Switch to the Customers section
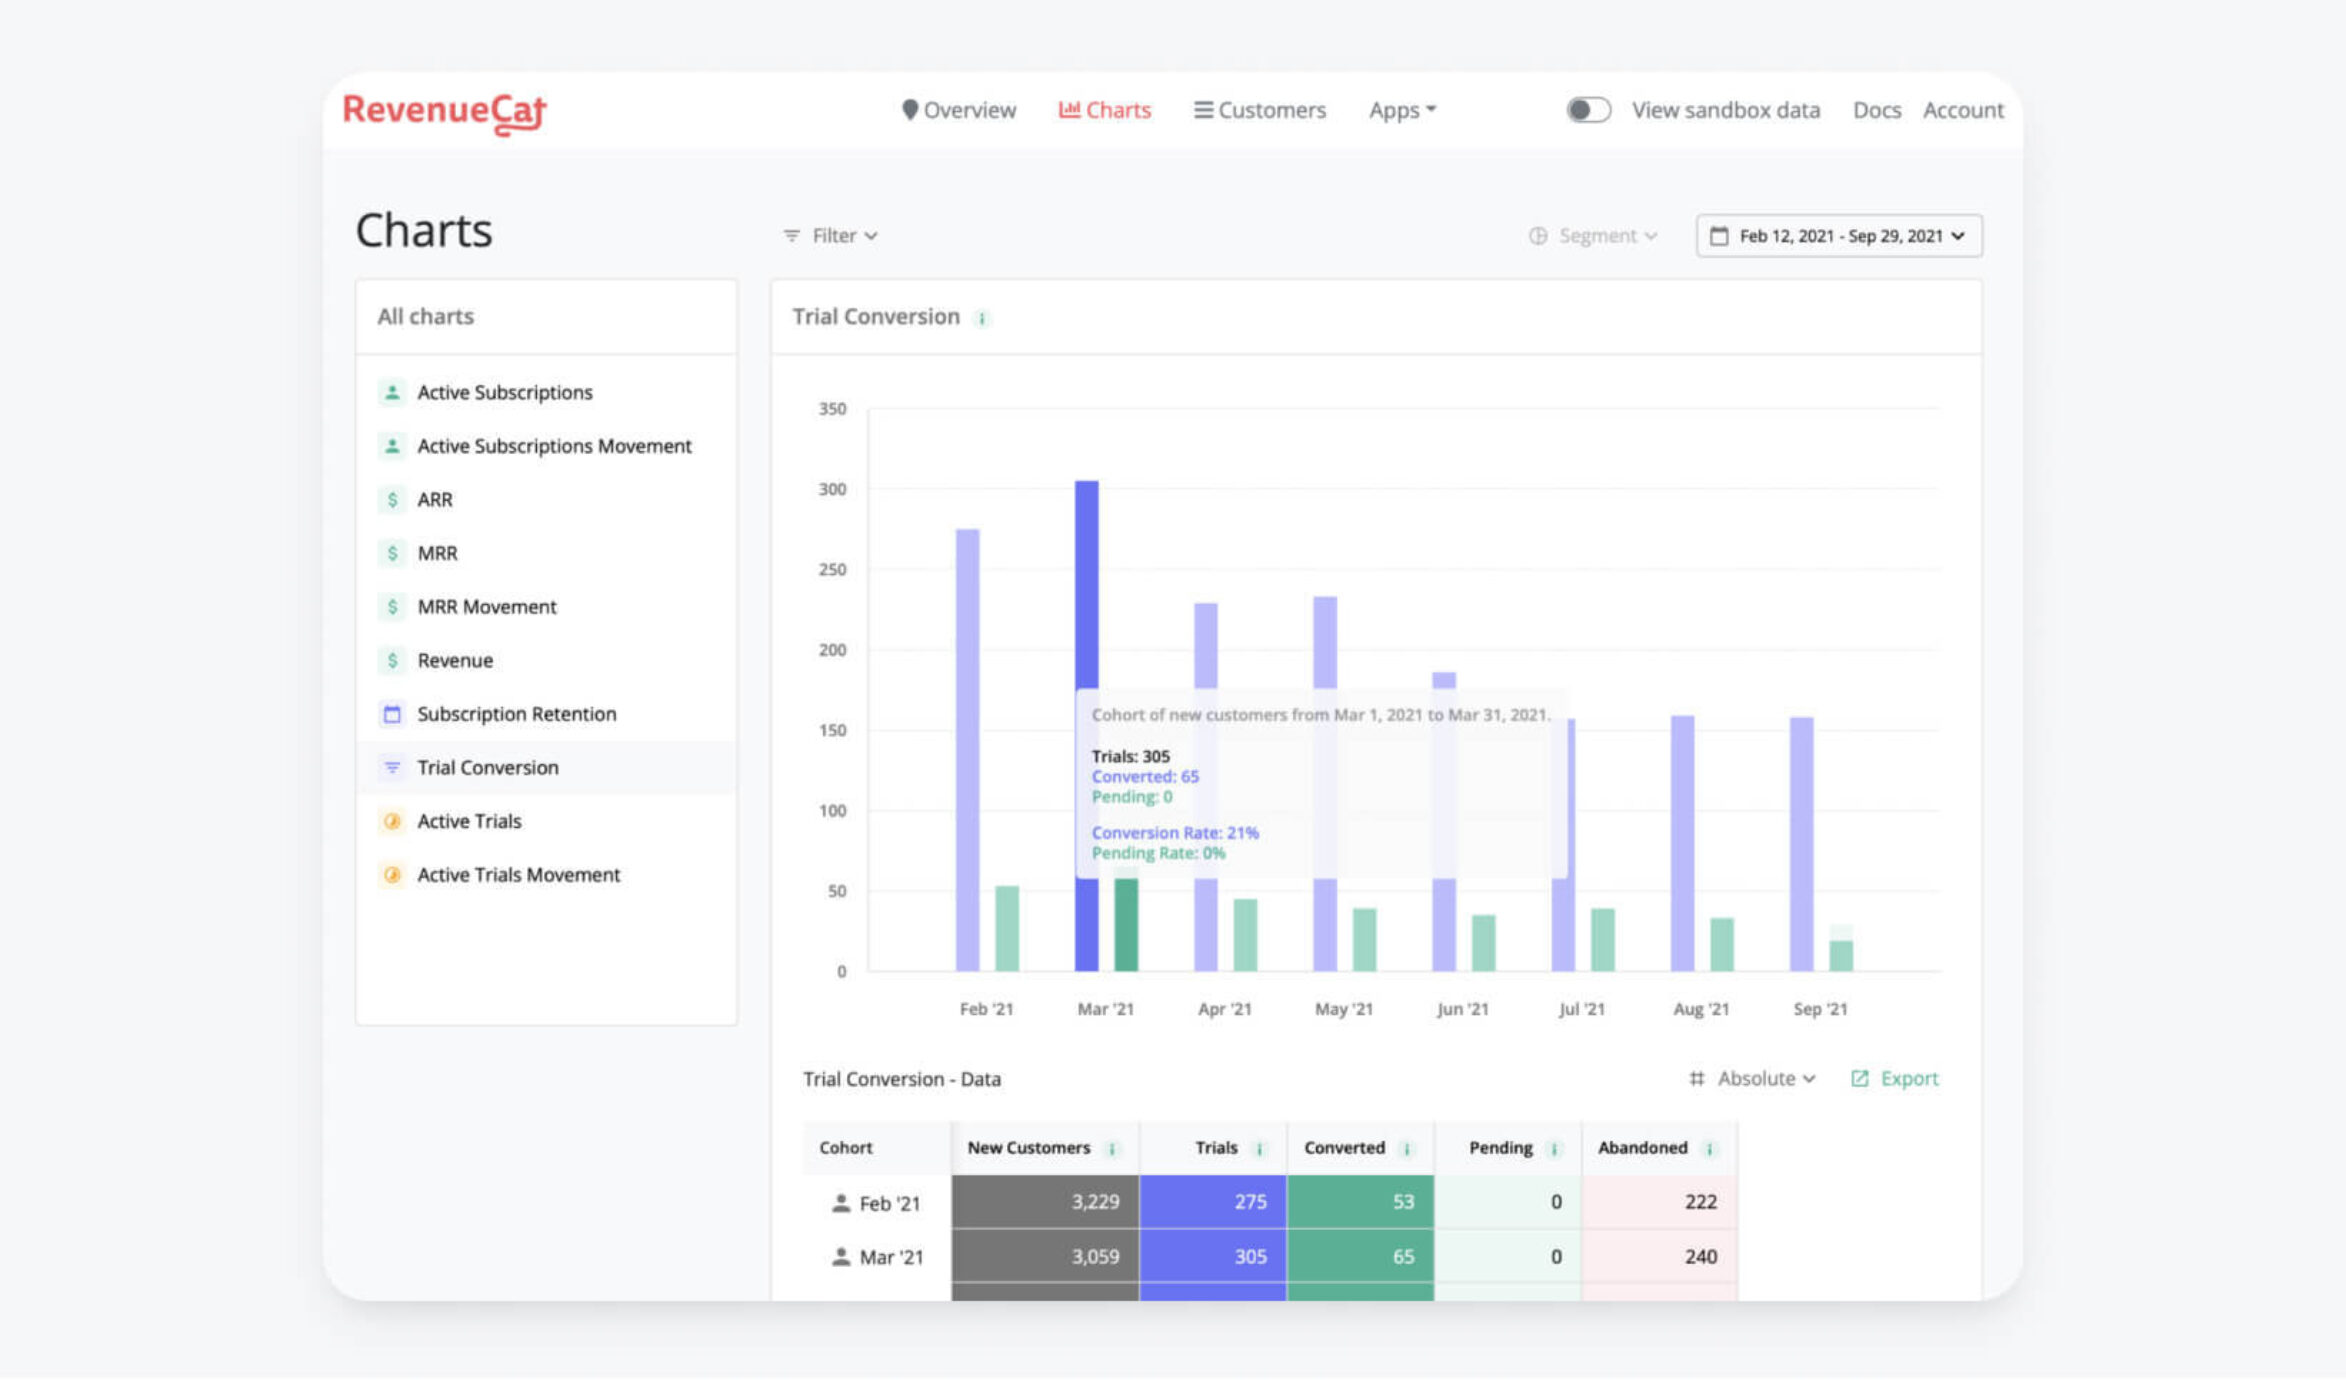Screen dimensions: 2346x1380 tap(1259, 110)
